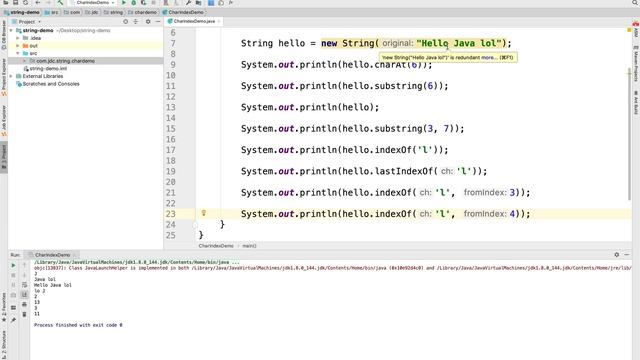640x360 pixels.
Task: Open the Maven Projects tool window tab
Action: 636,64
